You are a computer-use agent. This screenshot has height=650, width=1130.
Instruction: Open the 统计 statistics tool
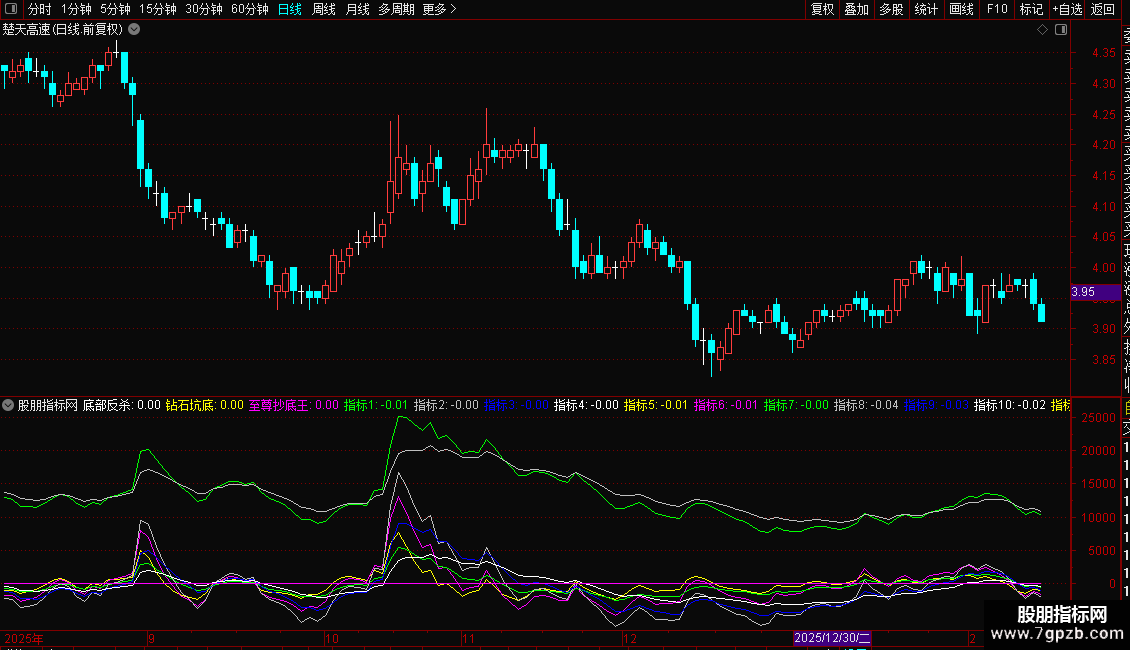pos(926,9)
